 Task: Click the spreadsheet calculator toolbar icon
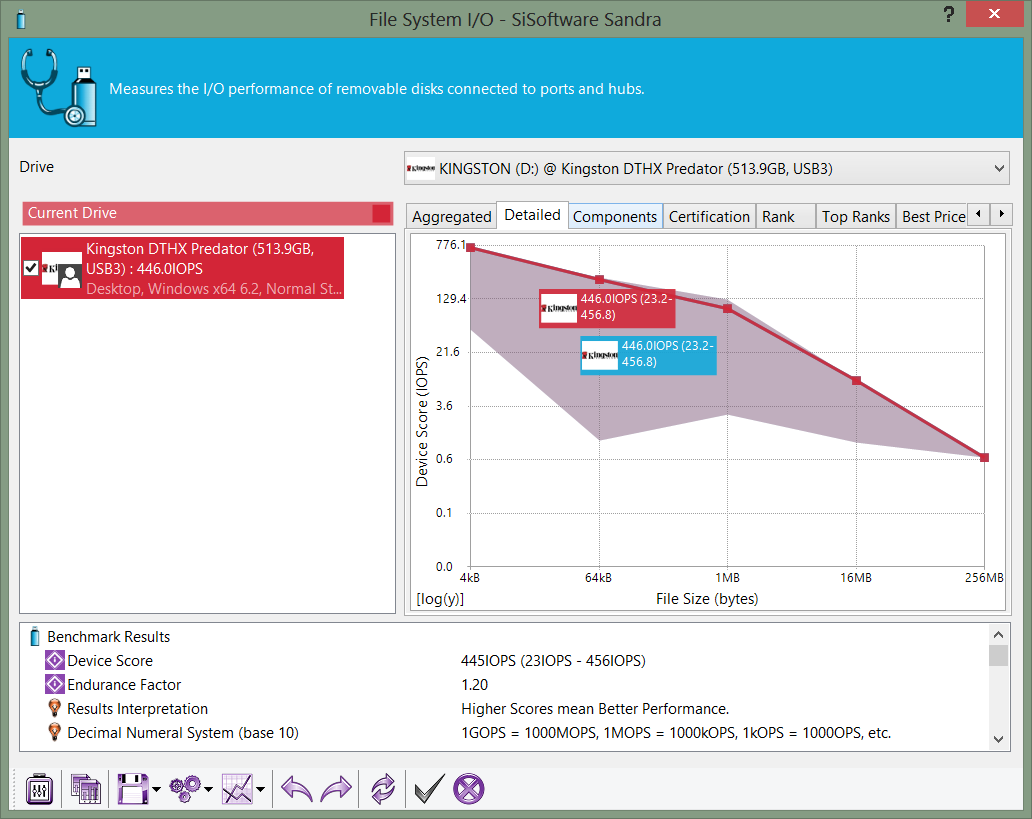click(x=86, y=789)
